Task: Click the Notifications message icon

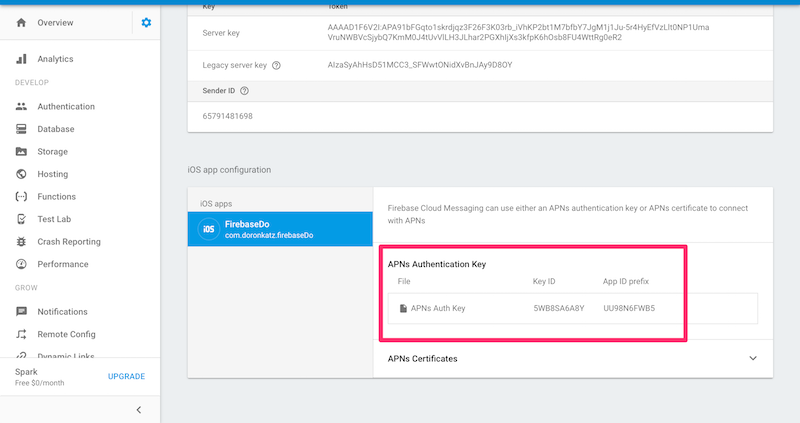Action: [21, 311]
